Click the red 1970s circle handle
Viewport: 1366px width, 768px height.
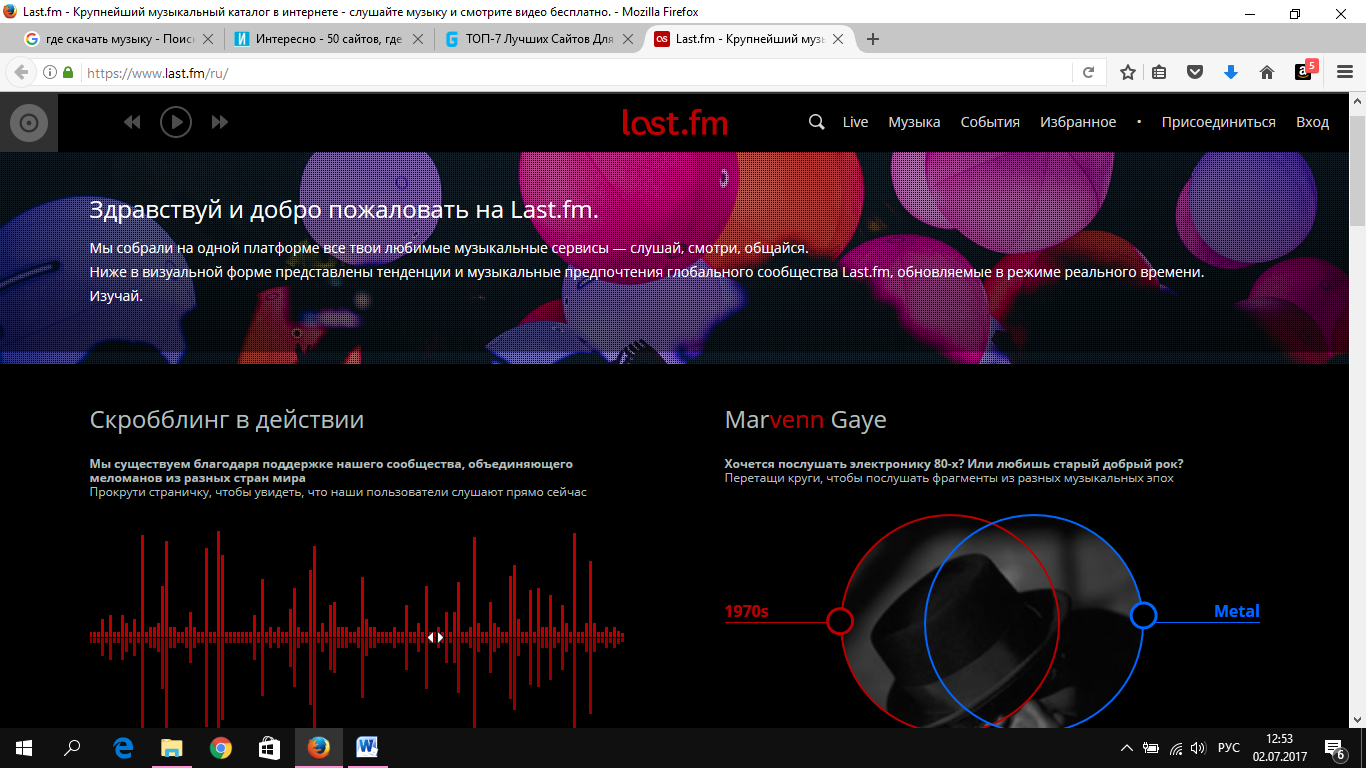point(840,621)
